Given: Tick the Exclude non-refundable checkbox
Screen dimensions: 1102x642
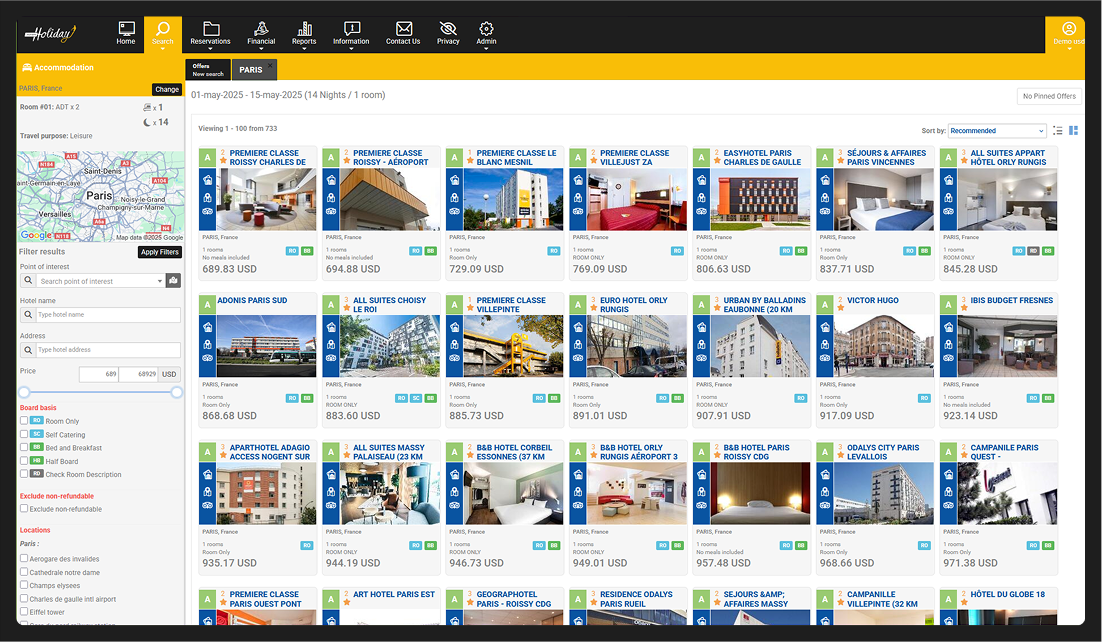Looking at the screenshot, I should point(25,509).
